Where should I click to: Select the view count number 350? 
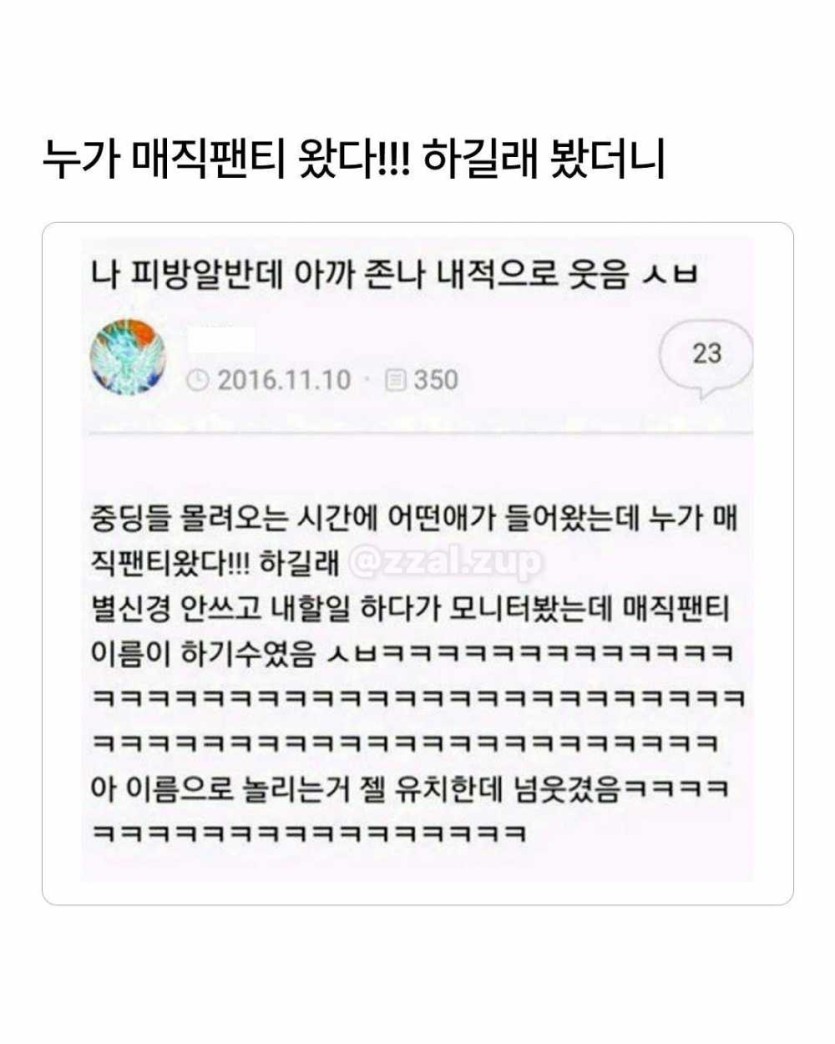436,380
